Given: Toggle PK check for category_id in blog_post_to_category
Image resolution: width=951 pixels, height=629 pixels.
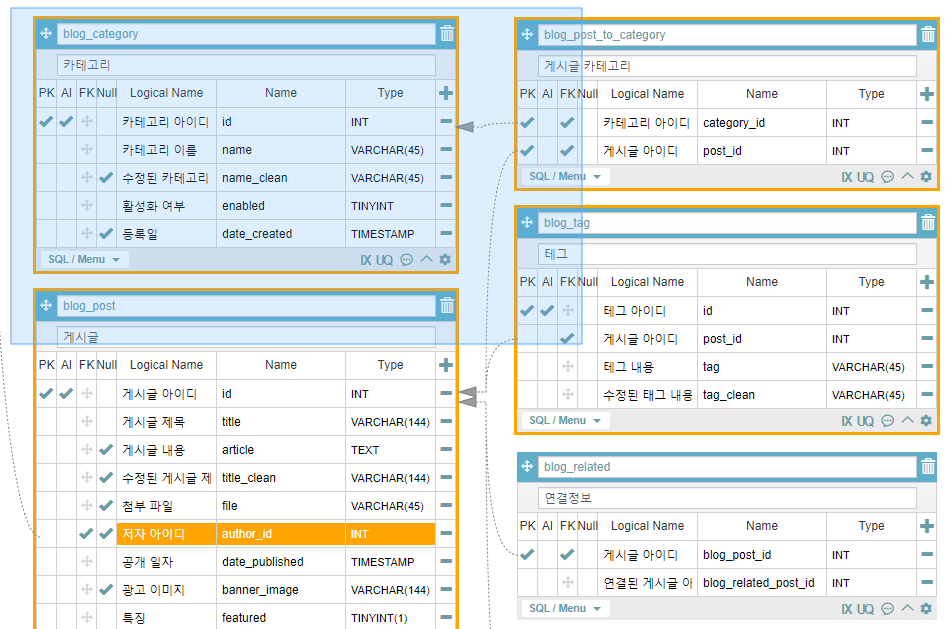Looking at the screenshot, I should (x=527, y=123).
